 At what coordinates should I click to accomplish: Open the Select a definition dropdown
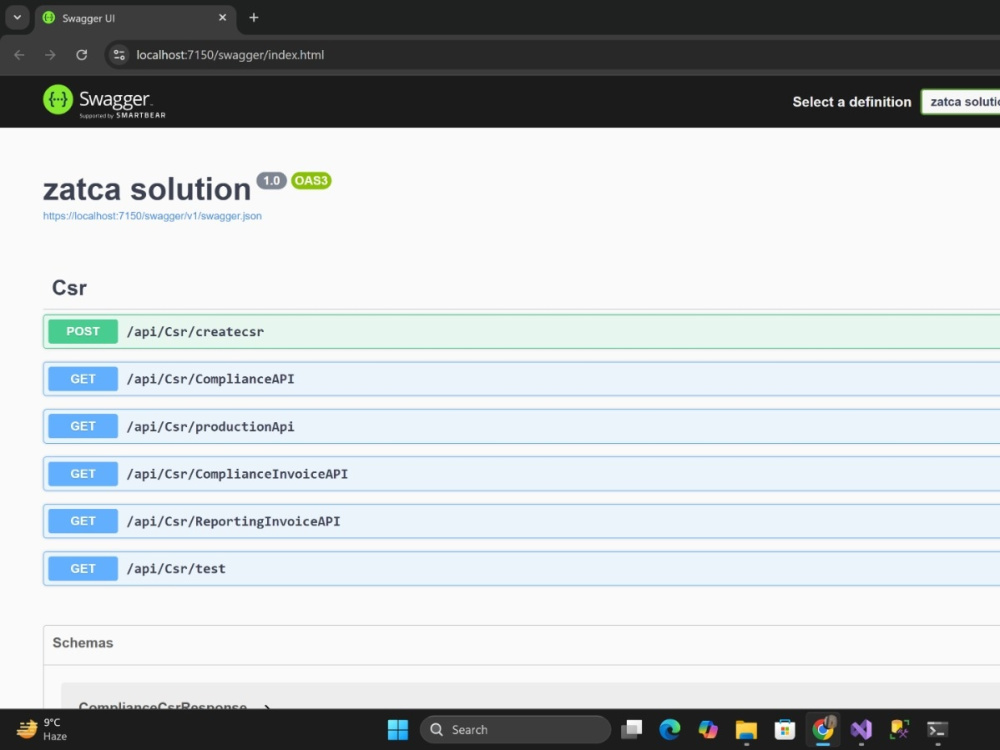pos(963,101)
